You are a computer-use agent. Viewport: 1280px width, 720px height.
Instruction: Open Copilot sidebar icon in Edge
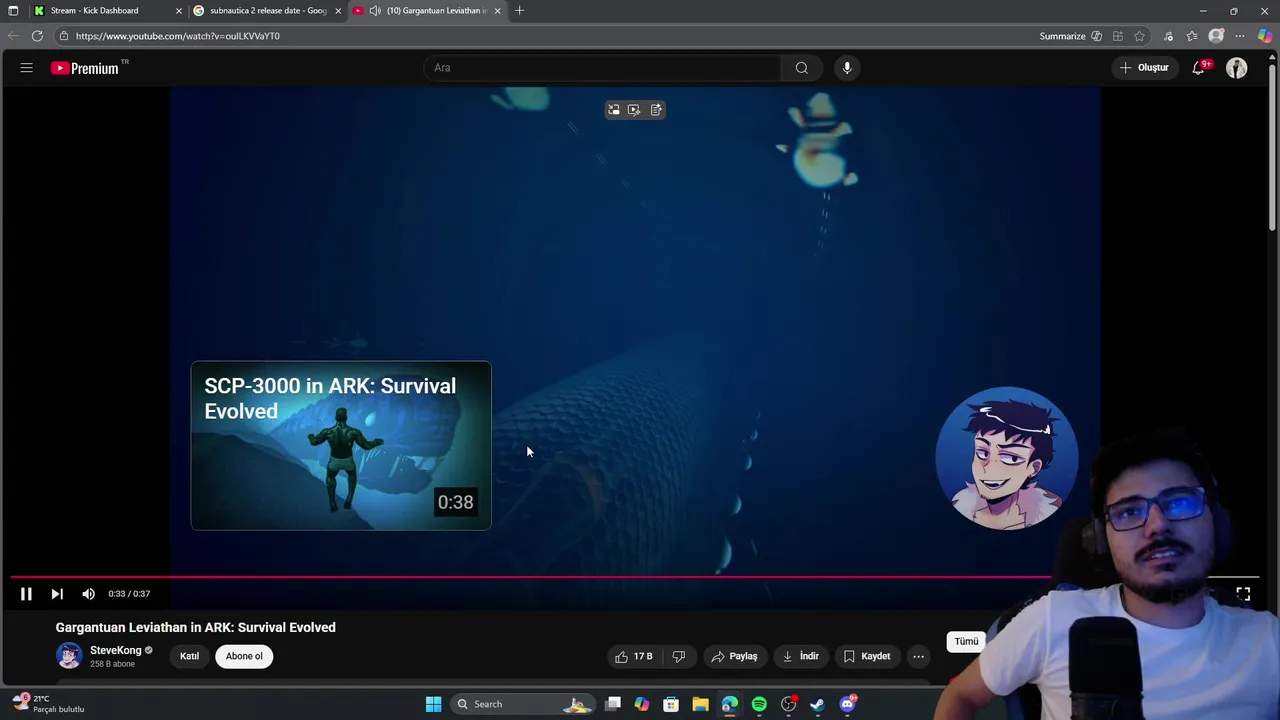[1265, 36]
